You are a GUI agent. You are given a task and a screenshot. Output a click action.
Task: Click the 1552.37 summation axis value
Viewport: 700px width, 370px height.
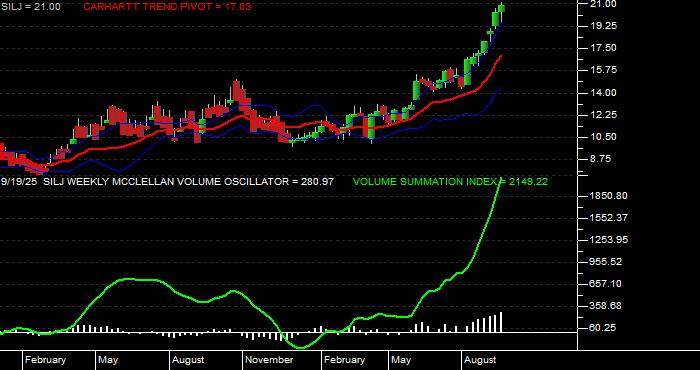click(609, 218)
